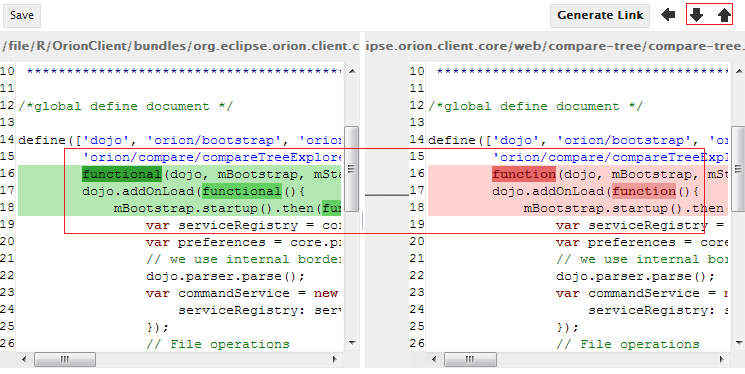Image resolution: width=745 pixels, height=374 pixels.
Task: Left arrow of left editor horizontal scrollbar
Action: (24, 360)
